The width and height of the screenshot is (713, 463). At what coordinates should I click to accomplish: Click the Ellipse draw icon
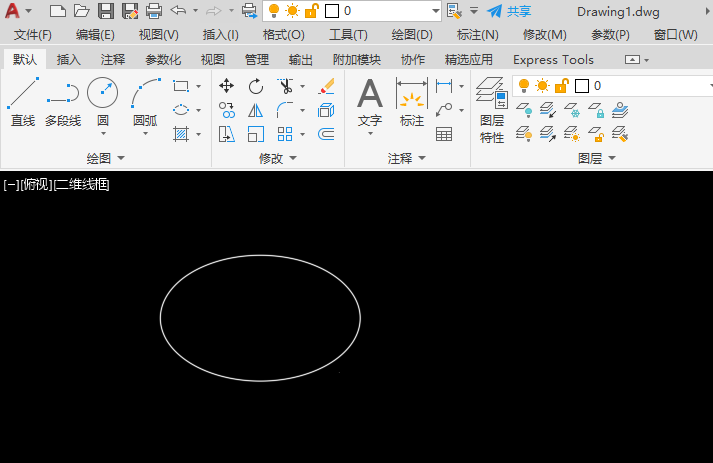click(181, 110)
